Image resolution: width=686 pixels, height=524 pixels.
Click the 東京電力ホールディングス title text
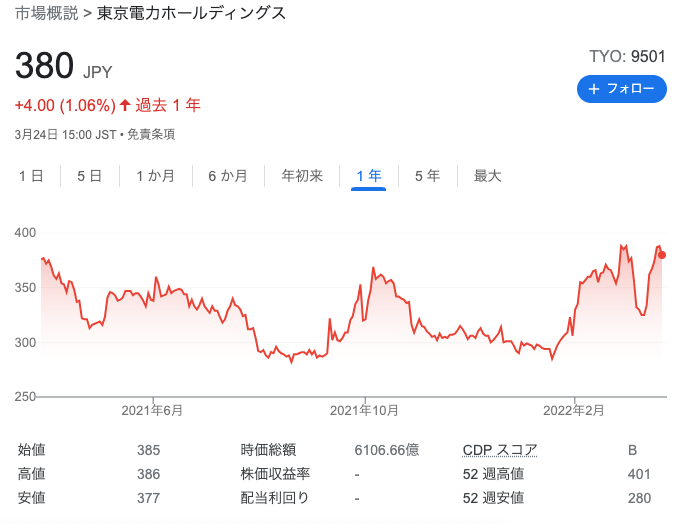pyautogui.click(x=191, y=13)
